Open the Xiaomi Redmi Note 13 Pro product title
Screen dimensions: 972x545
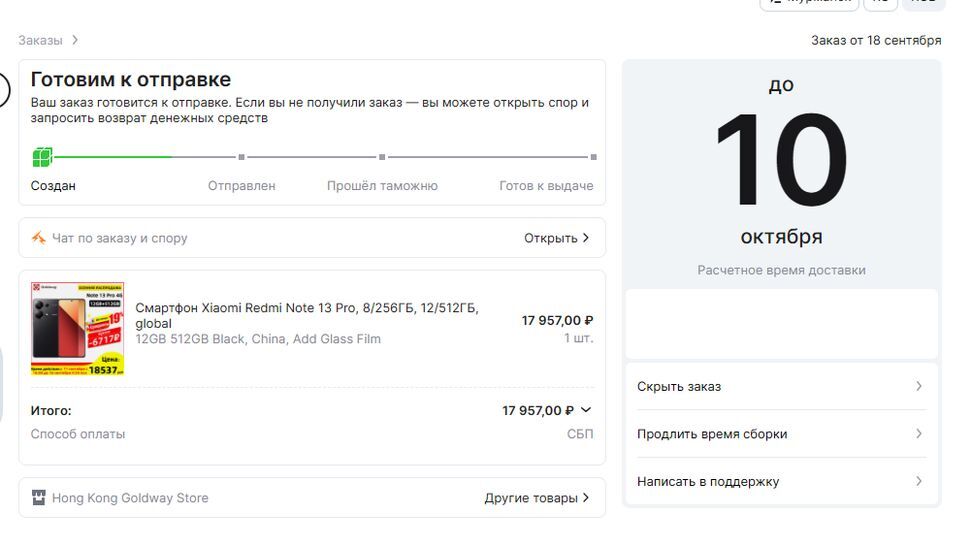306,315
